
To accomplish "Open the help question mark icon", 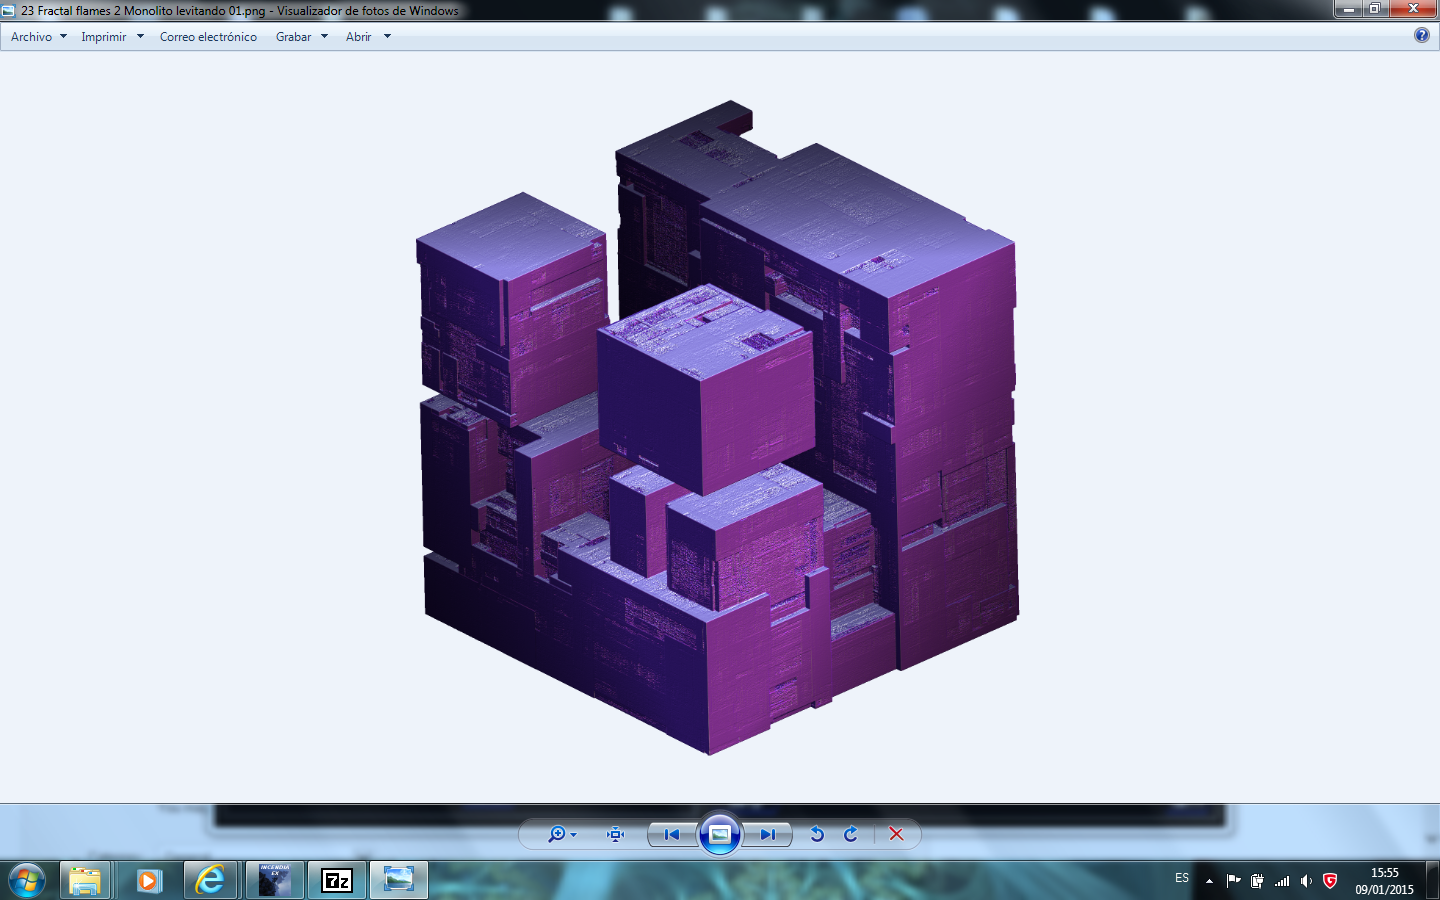I will [x=1422, y=35].
